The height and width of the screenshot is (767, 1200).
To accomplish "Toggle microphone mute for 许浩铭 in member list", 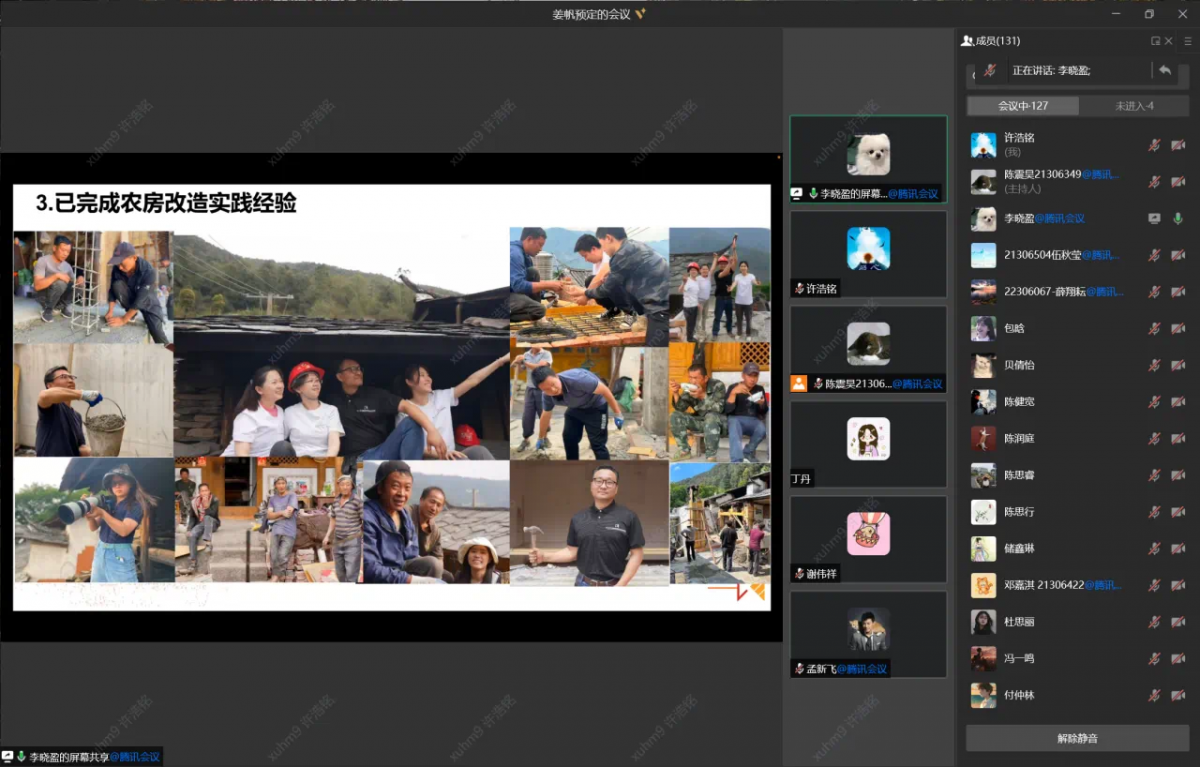I will pyautogui.click(x=1154, y=145).
